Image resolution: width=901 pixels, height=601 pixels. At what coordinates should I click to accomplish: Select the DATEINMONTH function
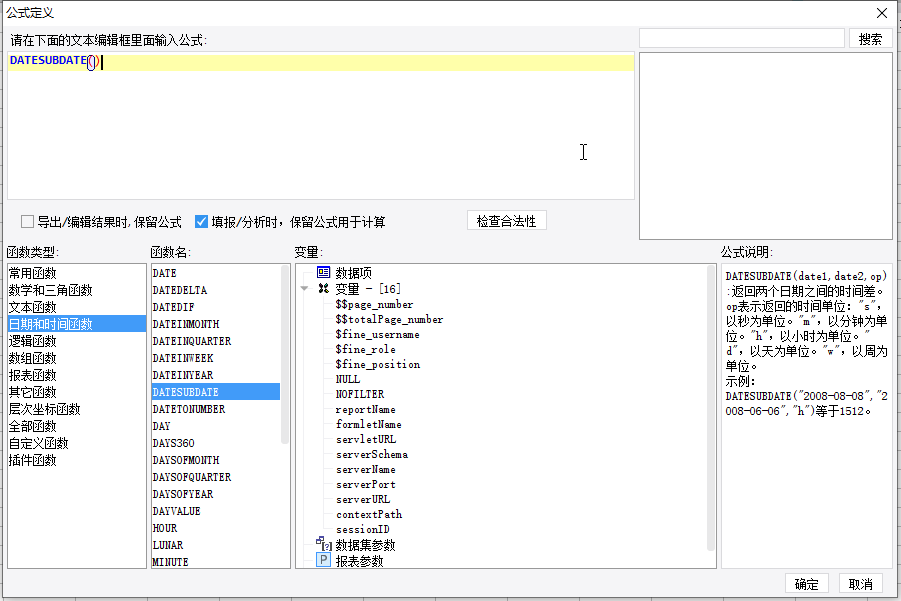click(x=215, y=324)
